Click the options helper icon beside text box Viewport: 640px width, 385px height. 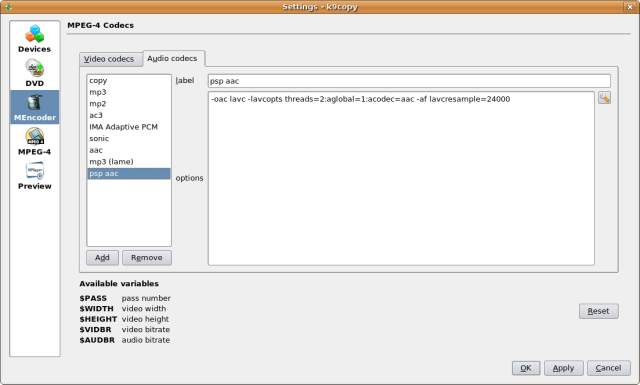pos(604,98)
